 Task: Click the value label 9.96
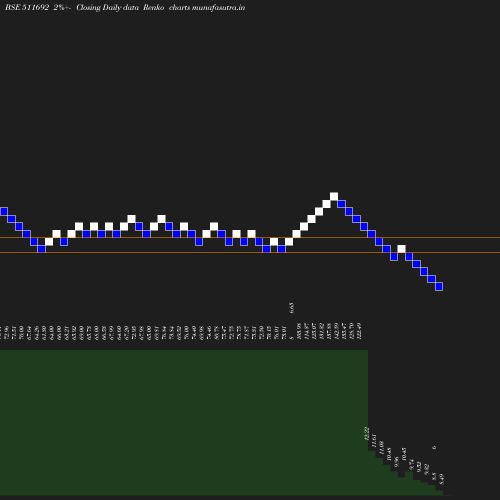(x=396, y=462)
